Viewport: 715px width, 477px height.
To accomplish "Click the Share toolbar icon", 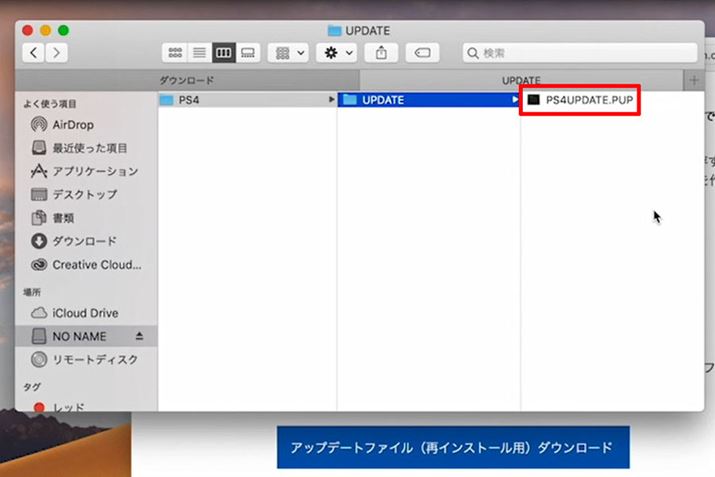I will pos(381,52).
